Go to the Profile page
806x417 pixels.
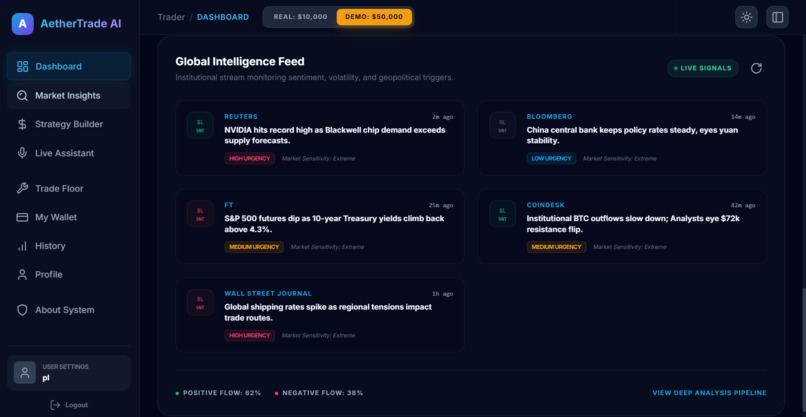click(x=69, y=275)
